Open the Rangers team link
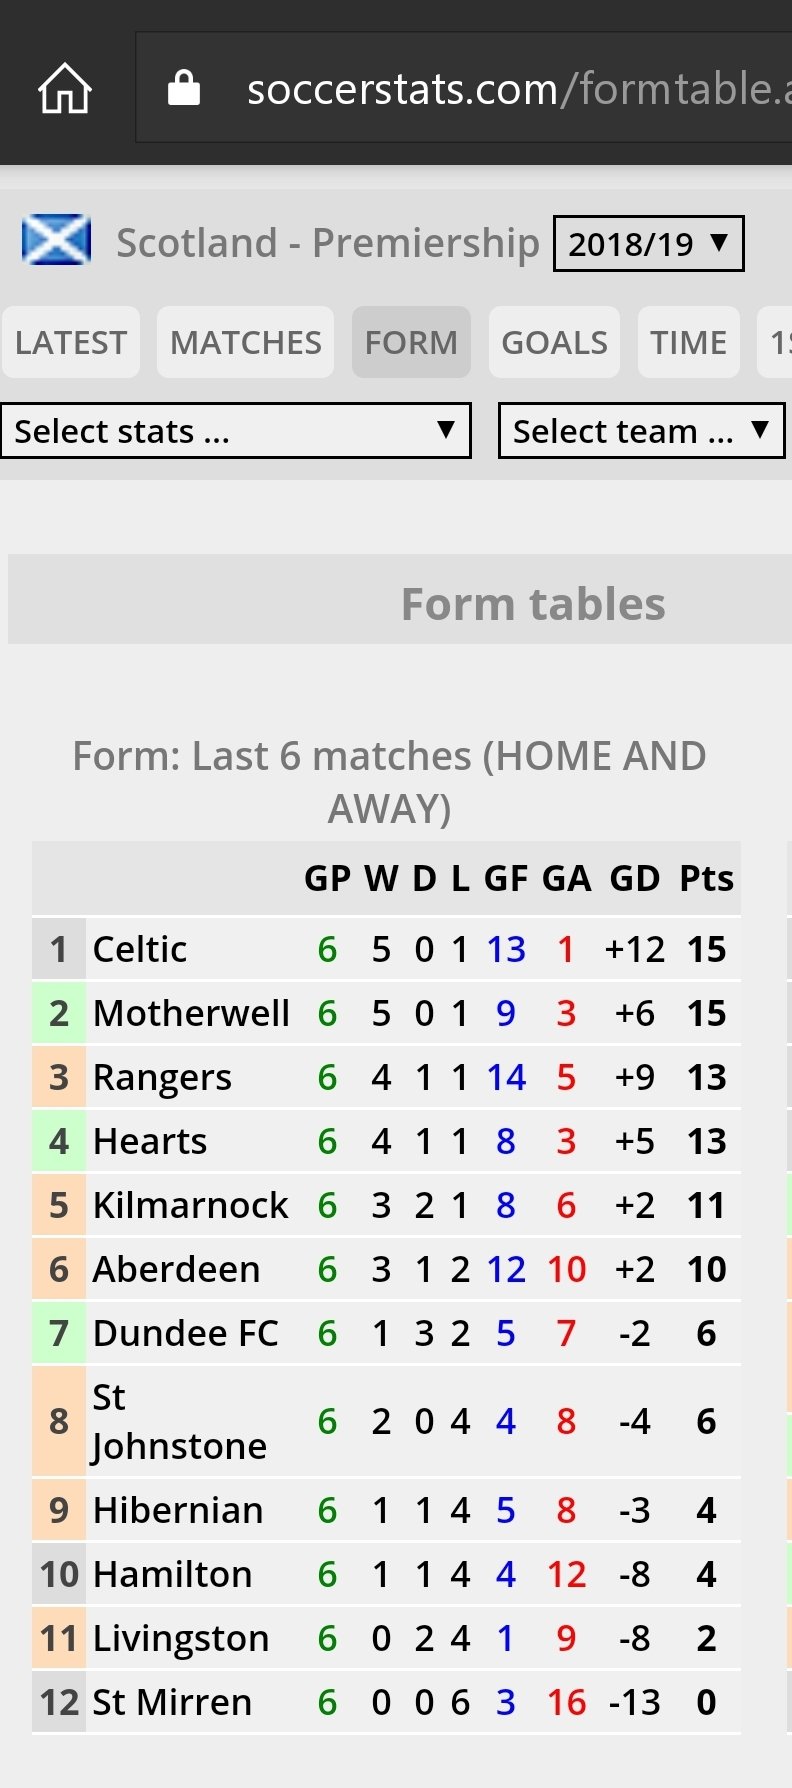 point(162,1077)
